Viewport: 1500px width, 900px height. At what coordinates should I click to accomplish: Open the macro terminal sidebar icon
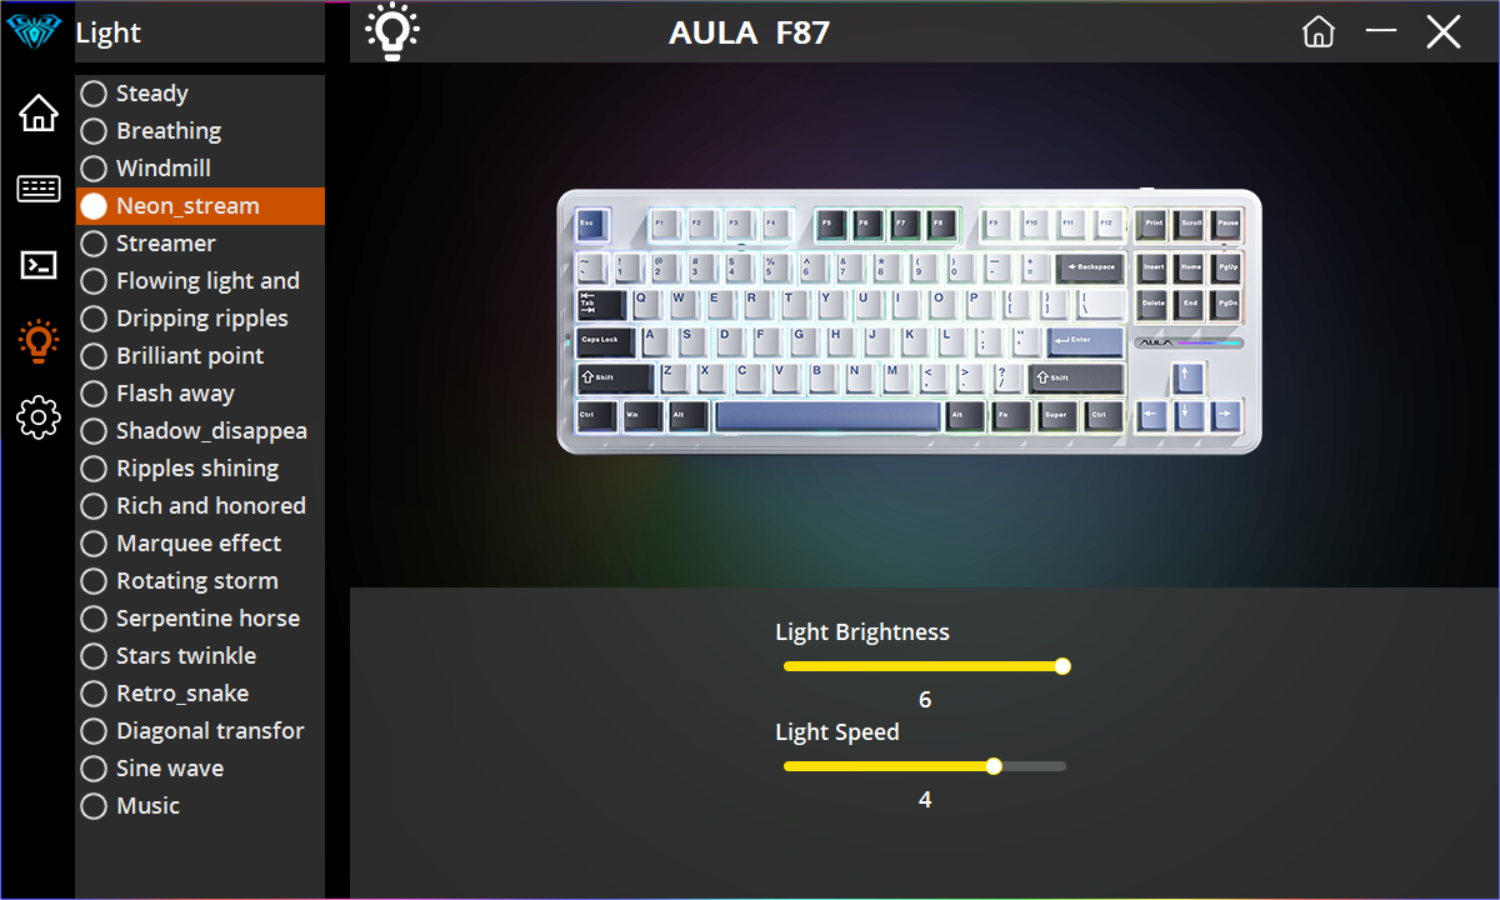tap(38, 265)
